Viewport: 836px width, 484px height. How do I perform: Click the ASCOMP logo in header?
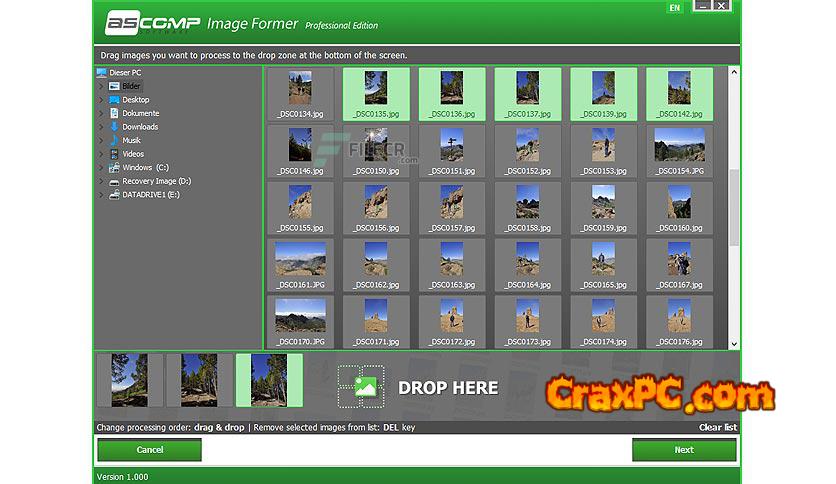click(x=152, y=23)
